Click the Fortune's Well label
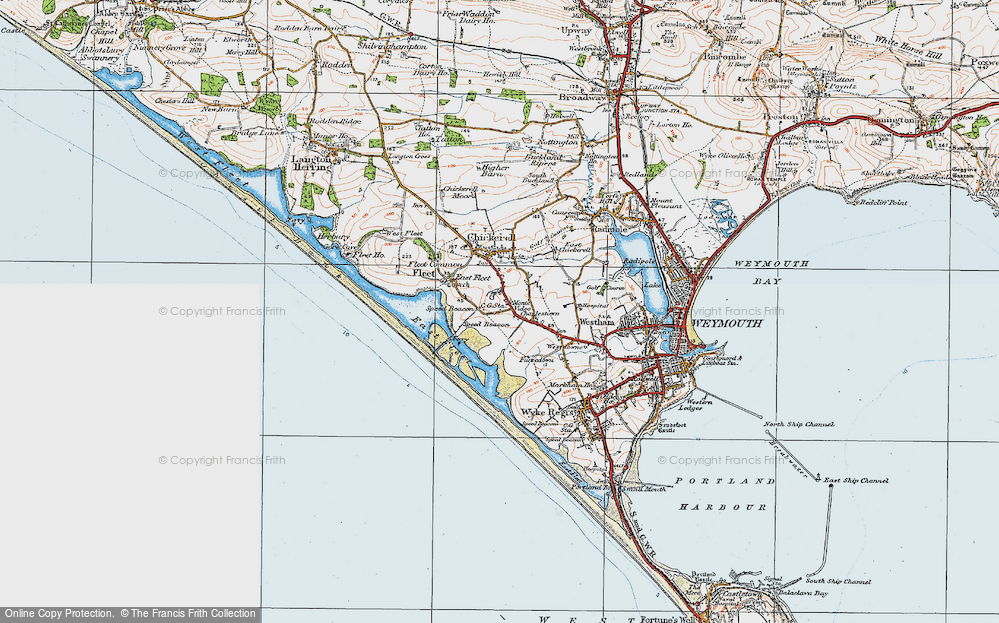This screenshot has height=623, width=999. click(668, 618)
